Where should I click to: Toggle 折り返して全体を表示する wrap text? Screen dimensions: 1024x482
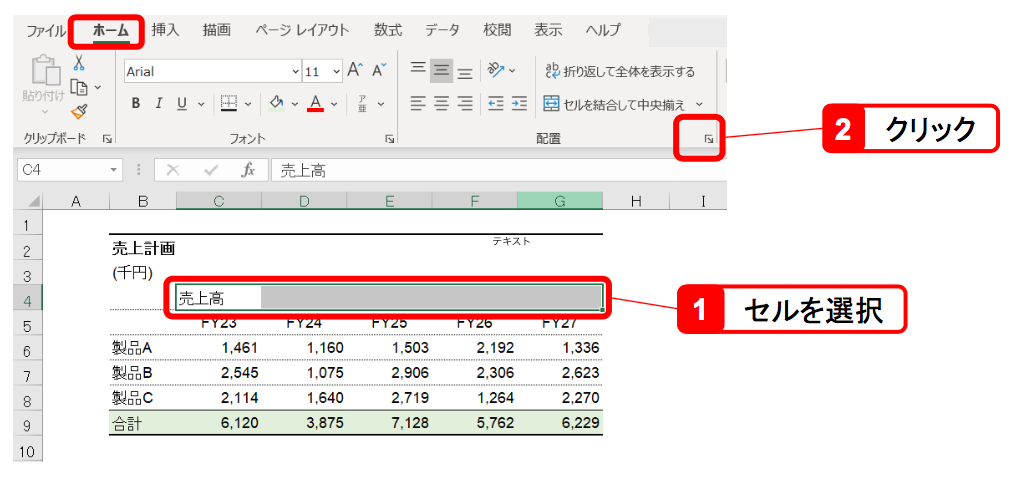(x=619, y=71)
